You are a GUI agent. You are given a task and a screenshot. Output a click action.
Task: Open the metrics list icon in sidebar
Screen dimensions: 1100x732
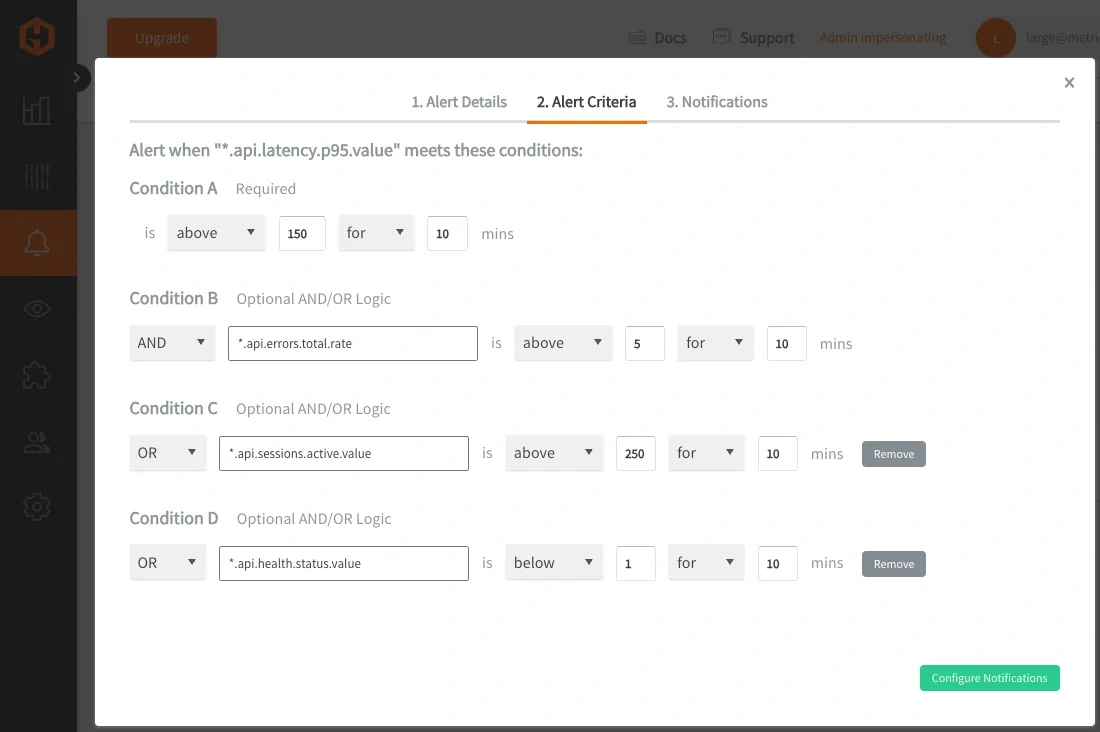click(x=37, y=177)
